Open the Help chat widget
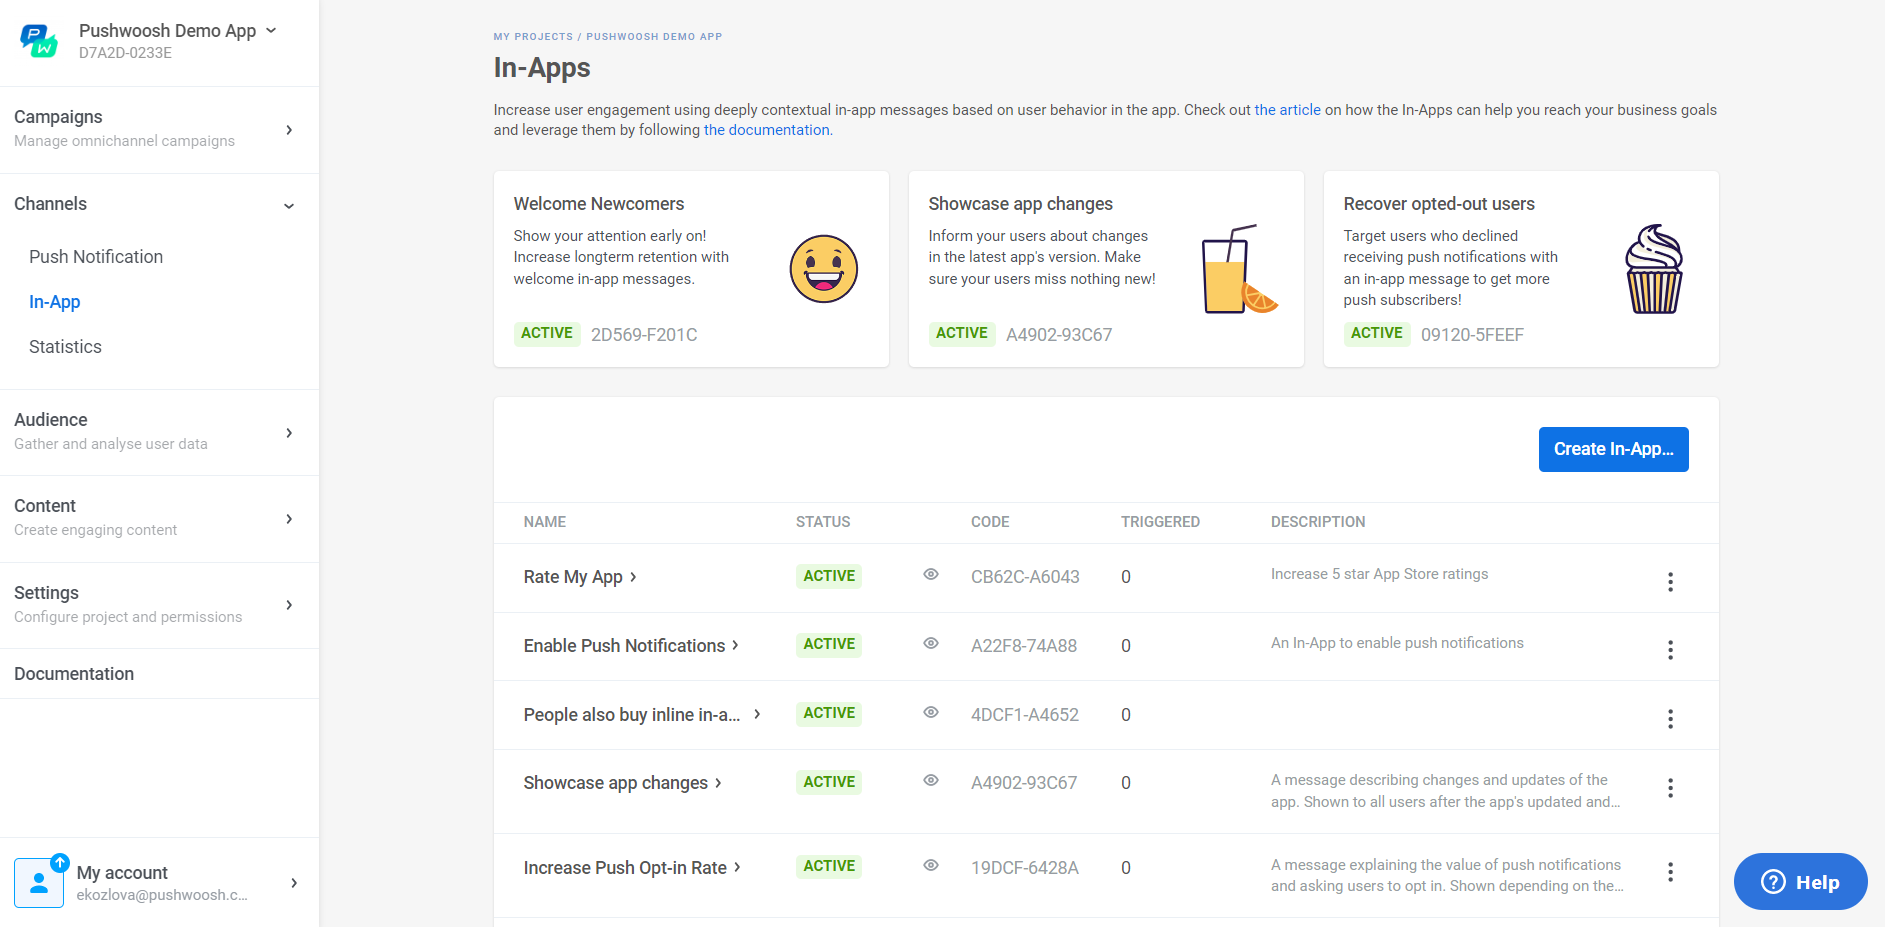This screenshot has height=927, width=1885. point(1800,882)
